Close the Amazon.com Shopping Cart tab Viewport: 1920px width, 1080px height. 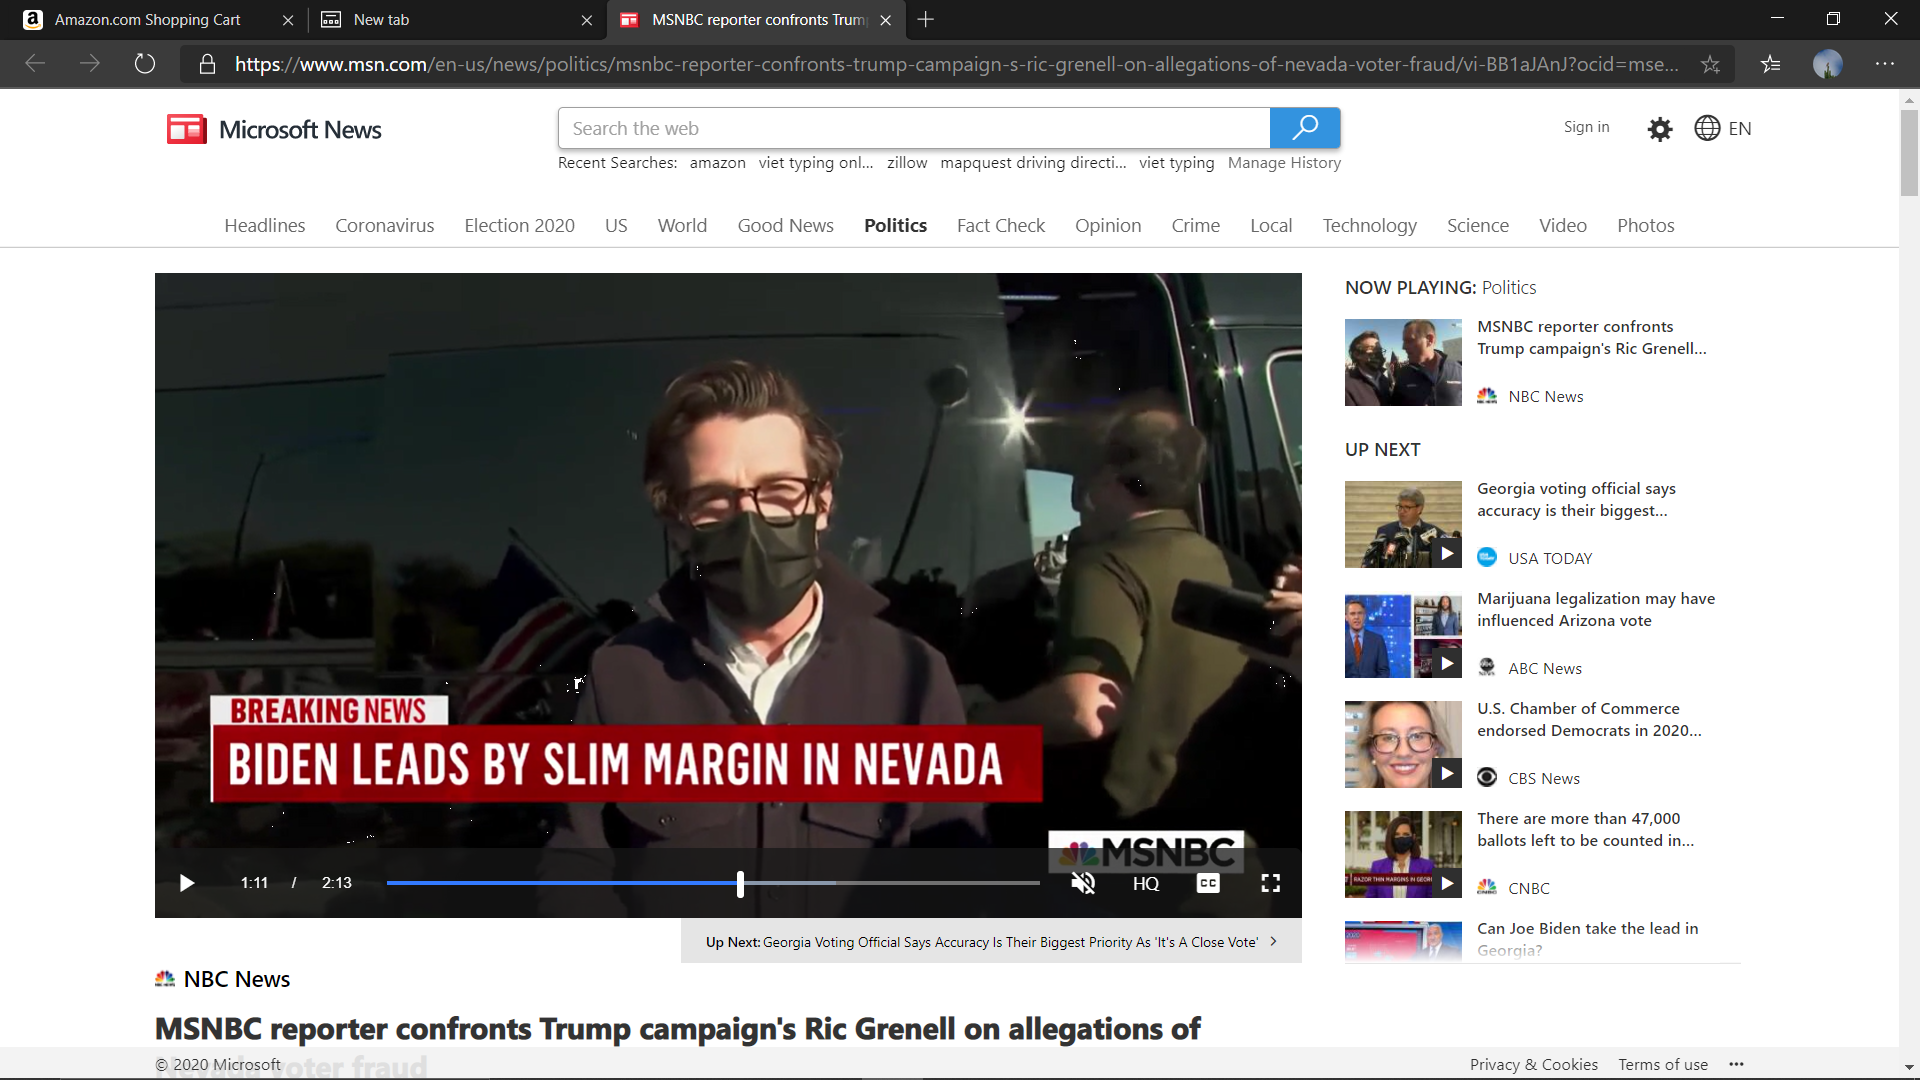tap(288, 19)
